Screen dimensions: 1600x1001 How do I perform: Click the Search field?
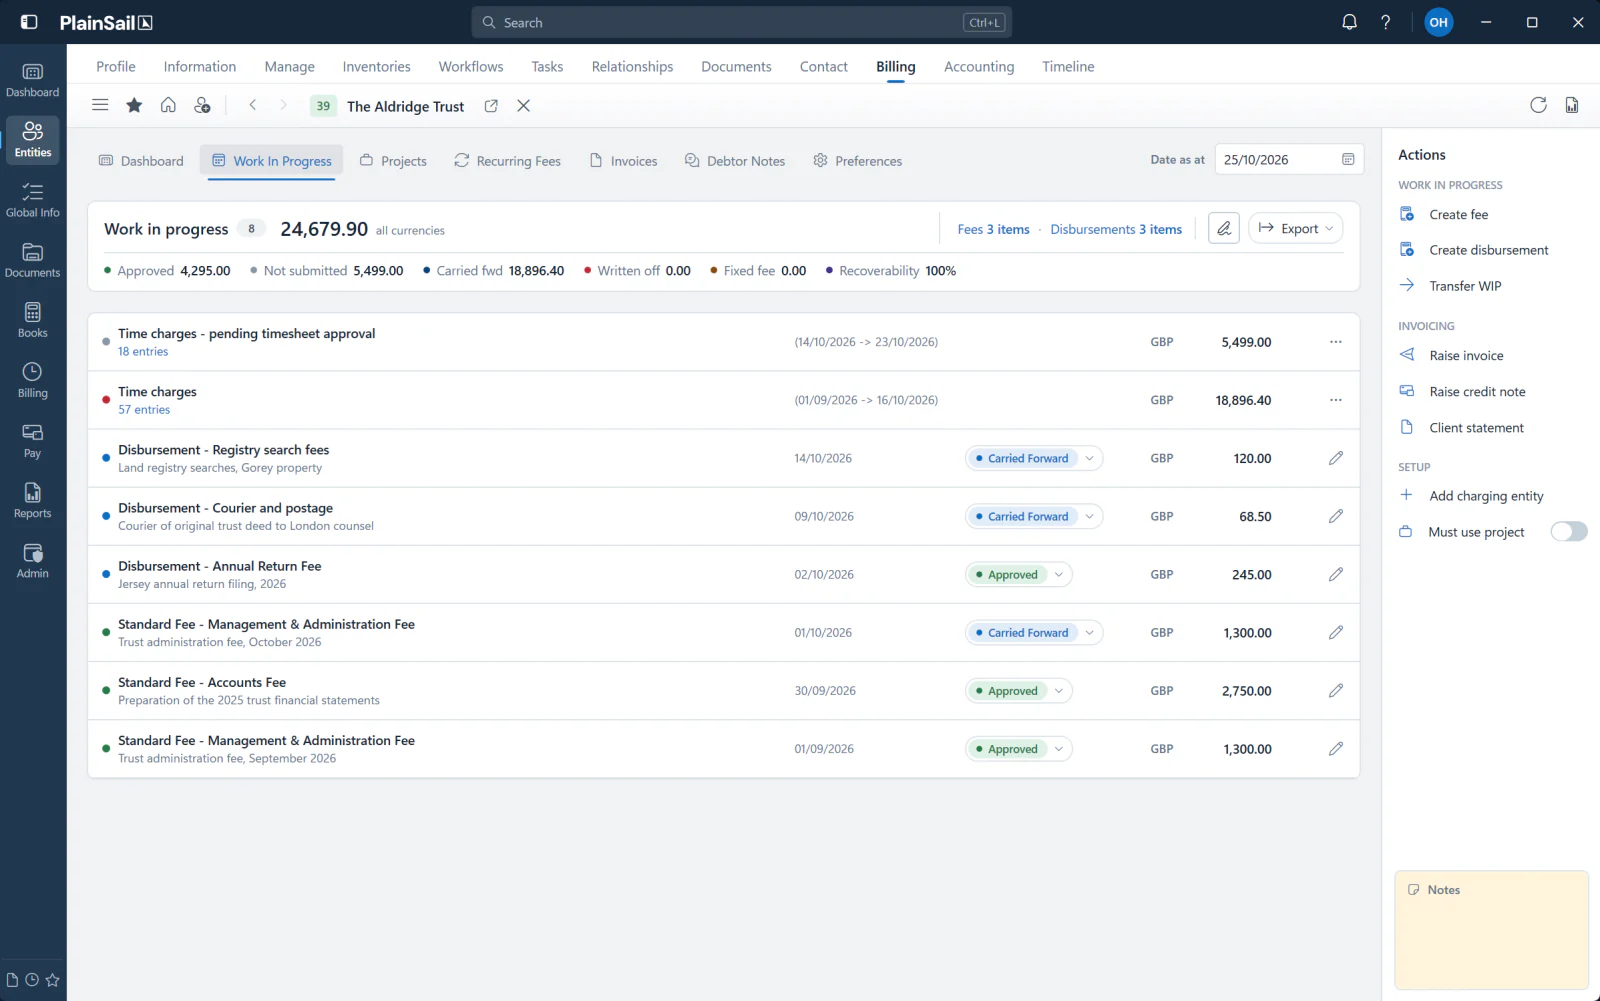coord(741,22)
